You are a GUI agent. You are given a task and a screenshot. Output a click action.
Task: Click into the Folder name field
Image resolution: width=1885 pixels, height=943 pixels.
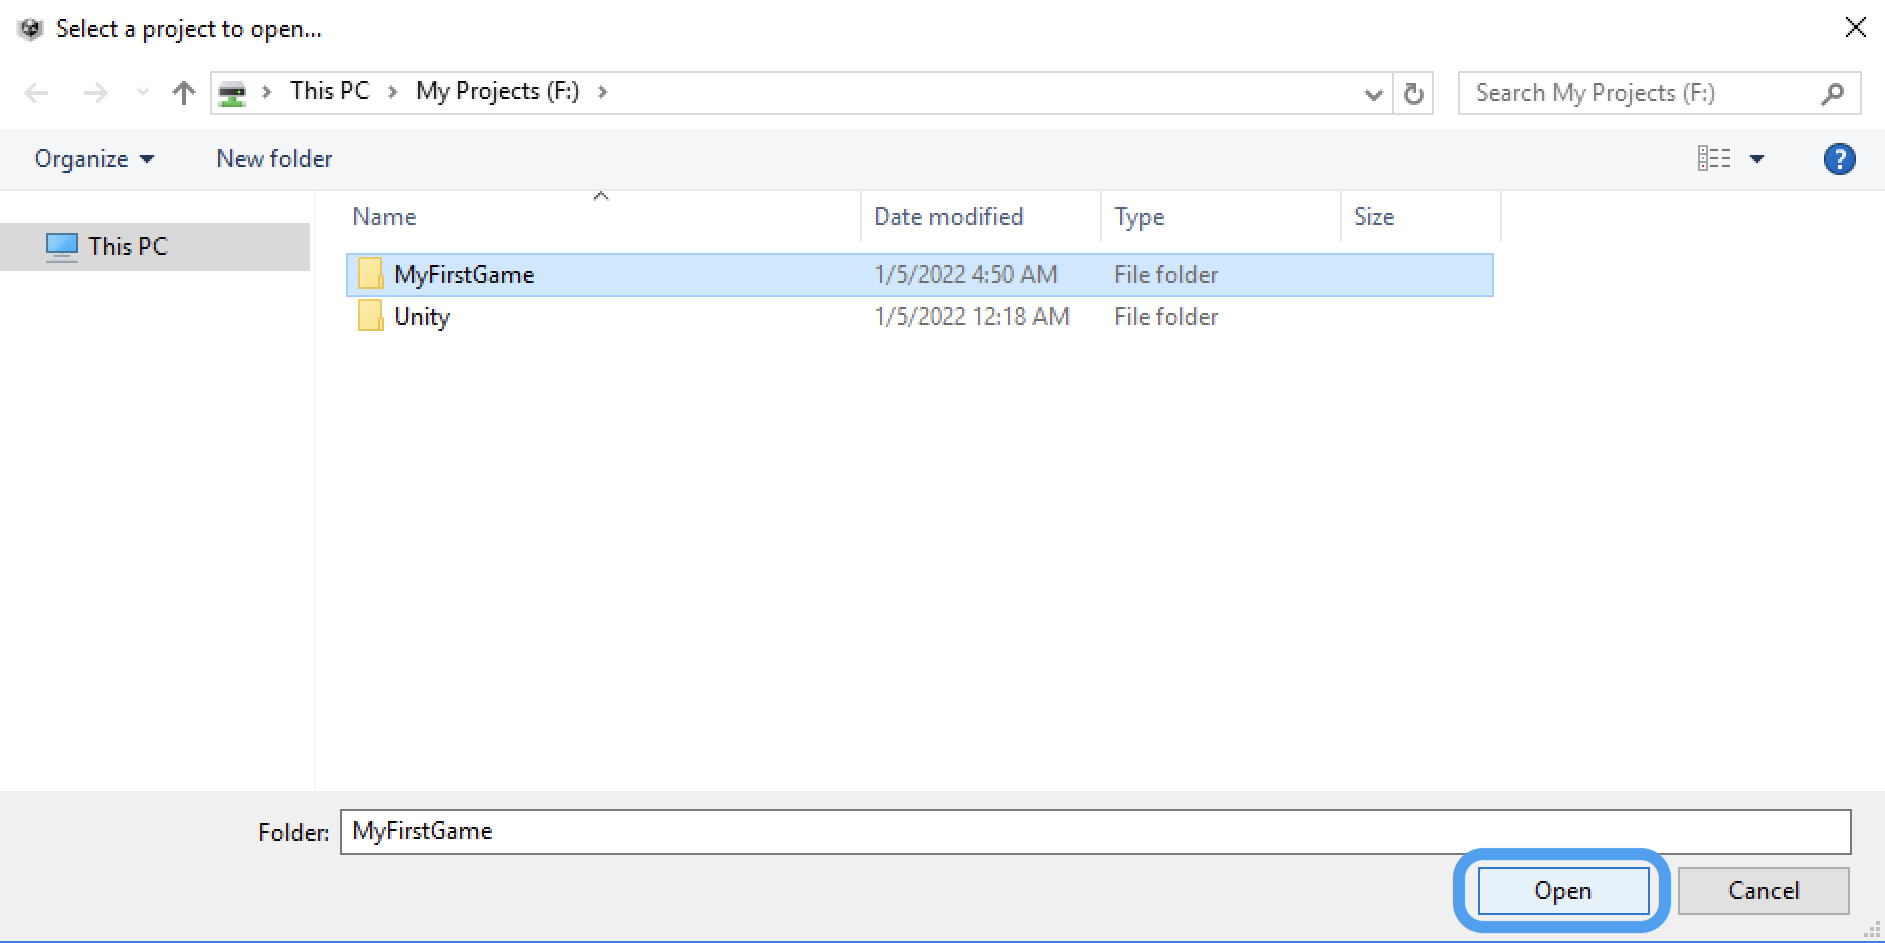1094,832
